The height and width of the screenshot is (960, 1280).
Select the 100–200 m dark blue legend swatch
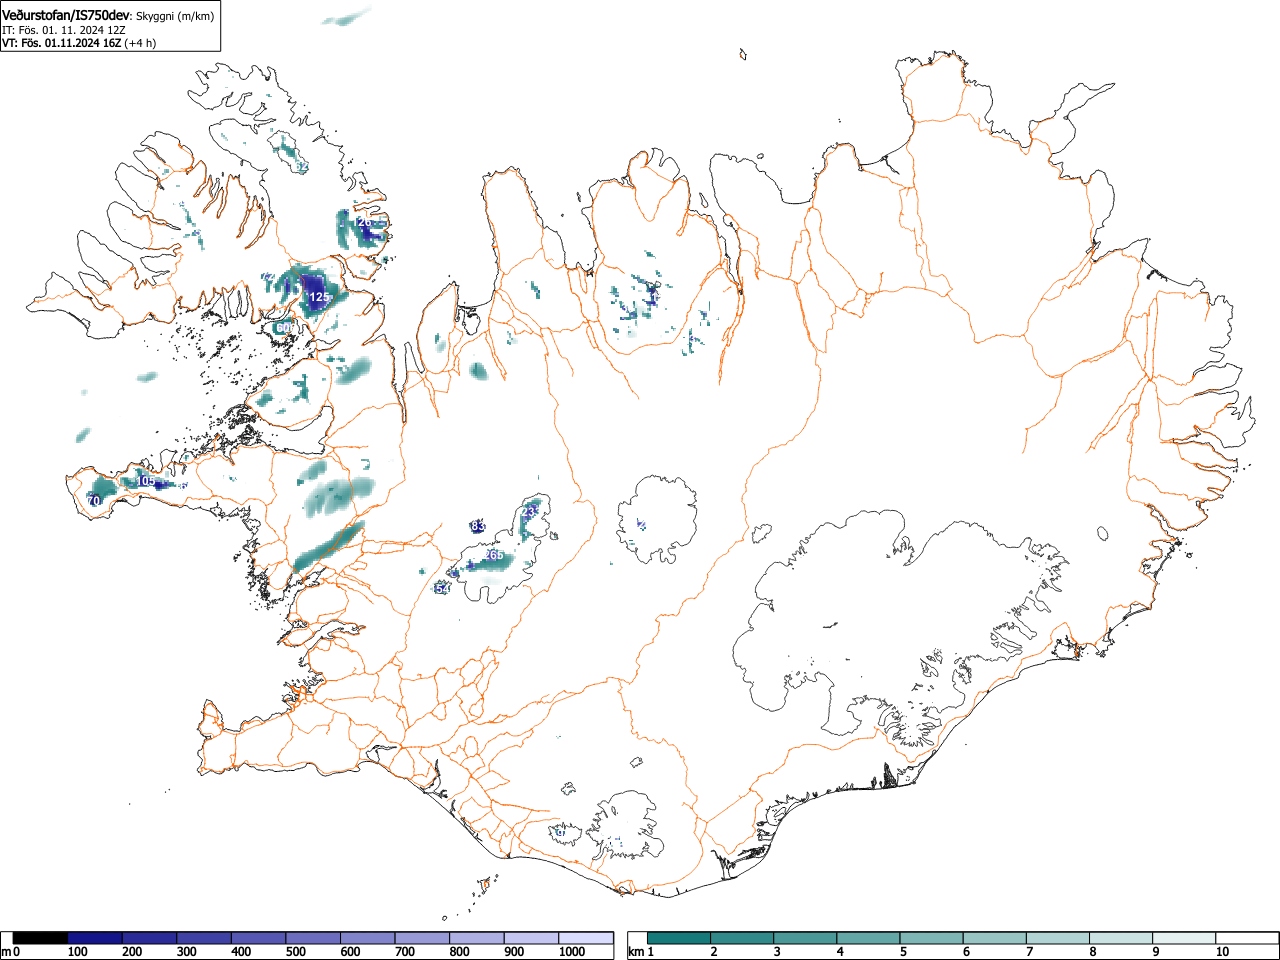[x=95, y=938]
